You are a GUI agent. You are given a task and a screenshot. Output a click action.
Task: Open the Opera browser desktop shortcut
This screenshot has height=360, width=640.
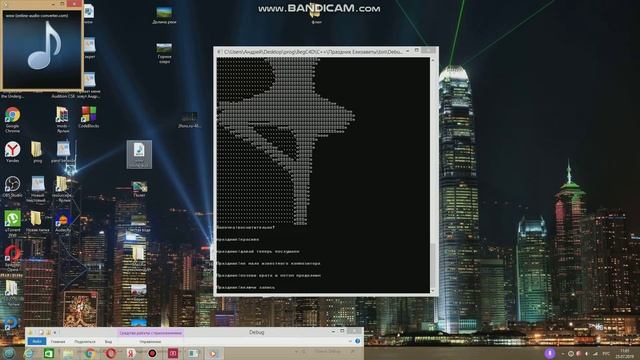click(x=12, y=258)
